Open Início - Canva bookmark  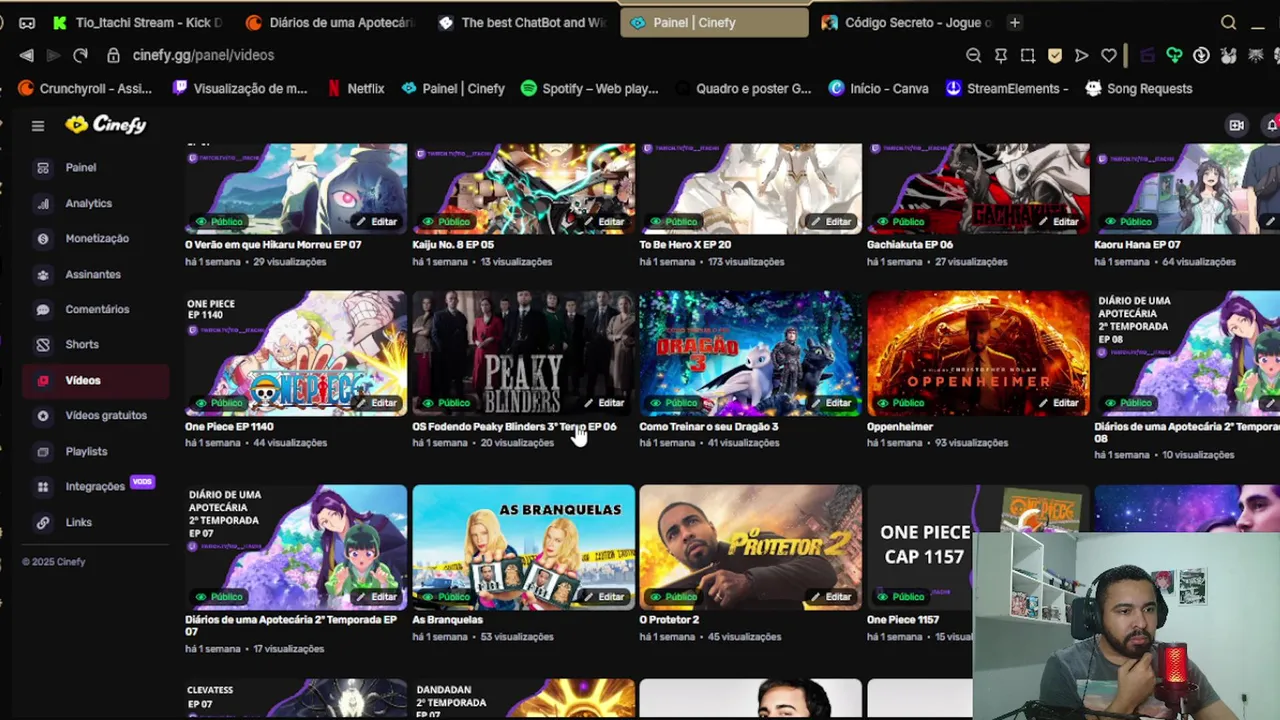(x=879, y=89)
